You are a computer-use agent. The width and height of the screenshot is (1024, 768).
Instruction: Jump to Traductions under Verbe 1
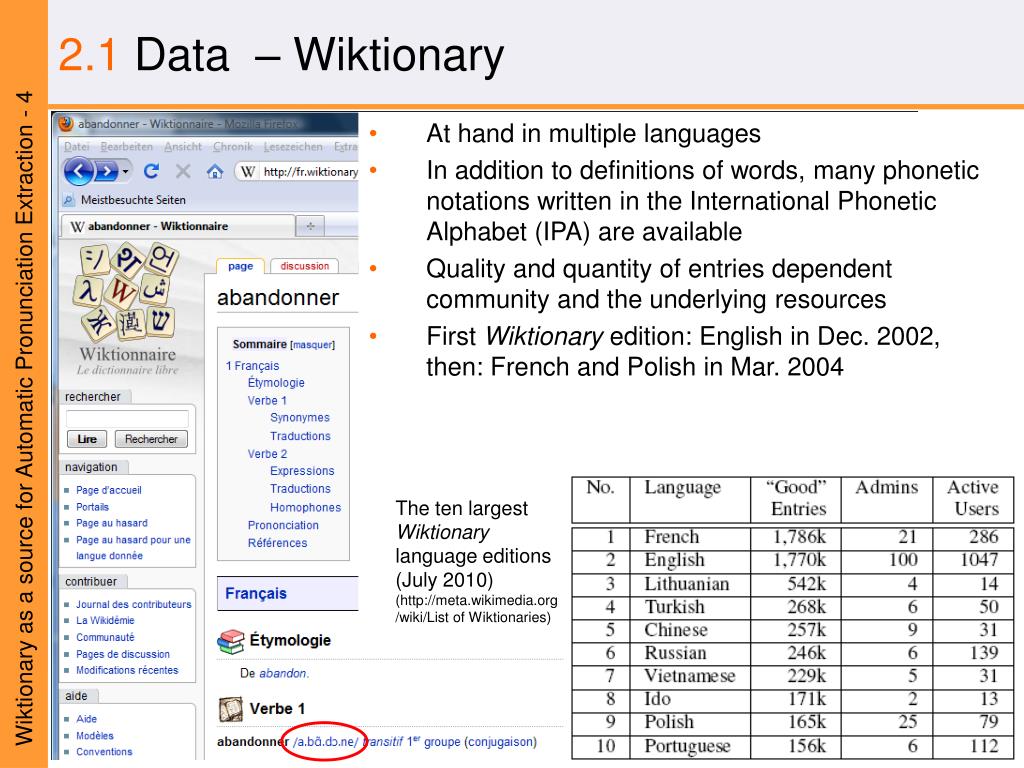click(x=300, y=436)
